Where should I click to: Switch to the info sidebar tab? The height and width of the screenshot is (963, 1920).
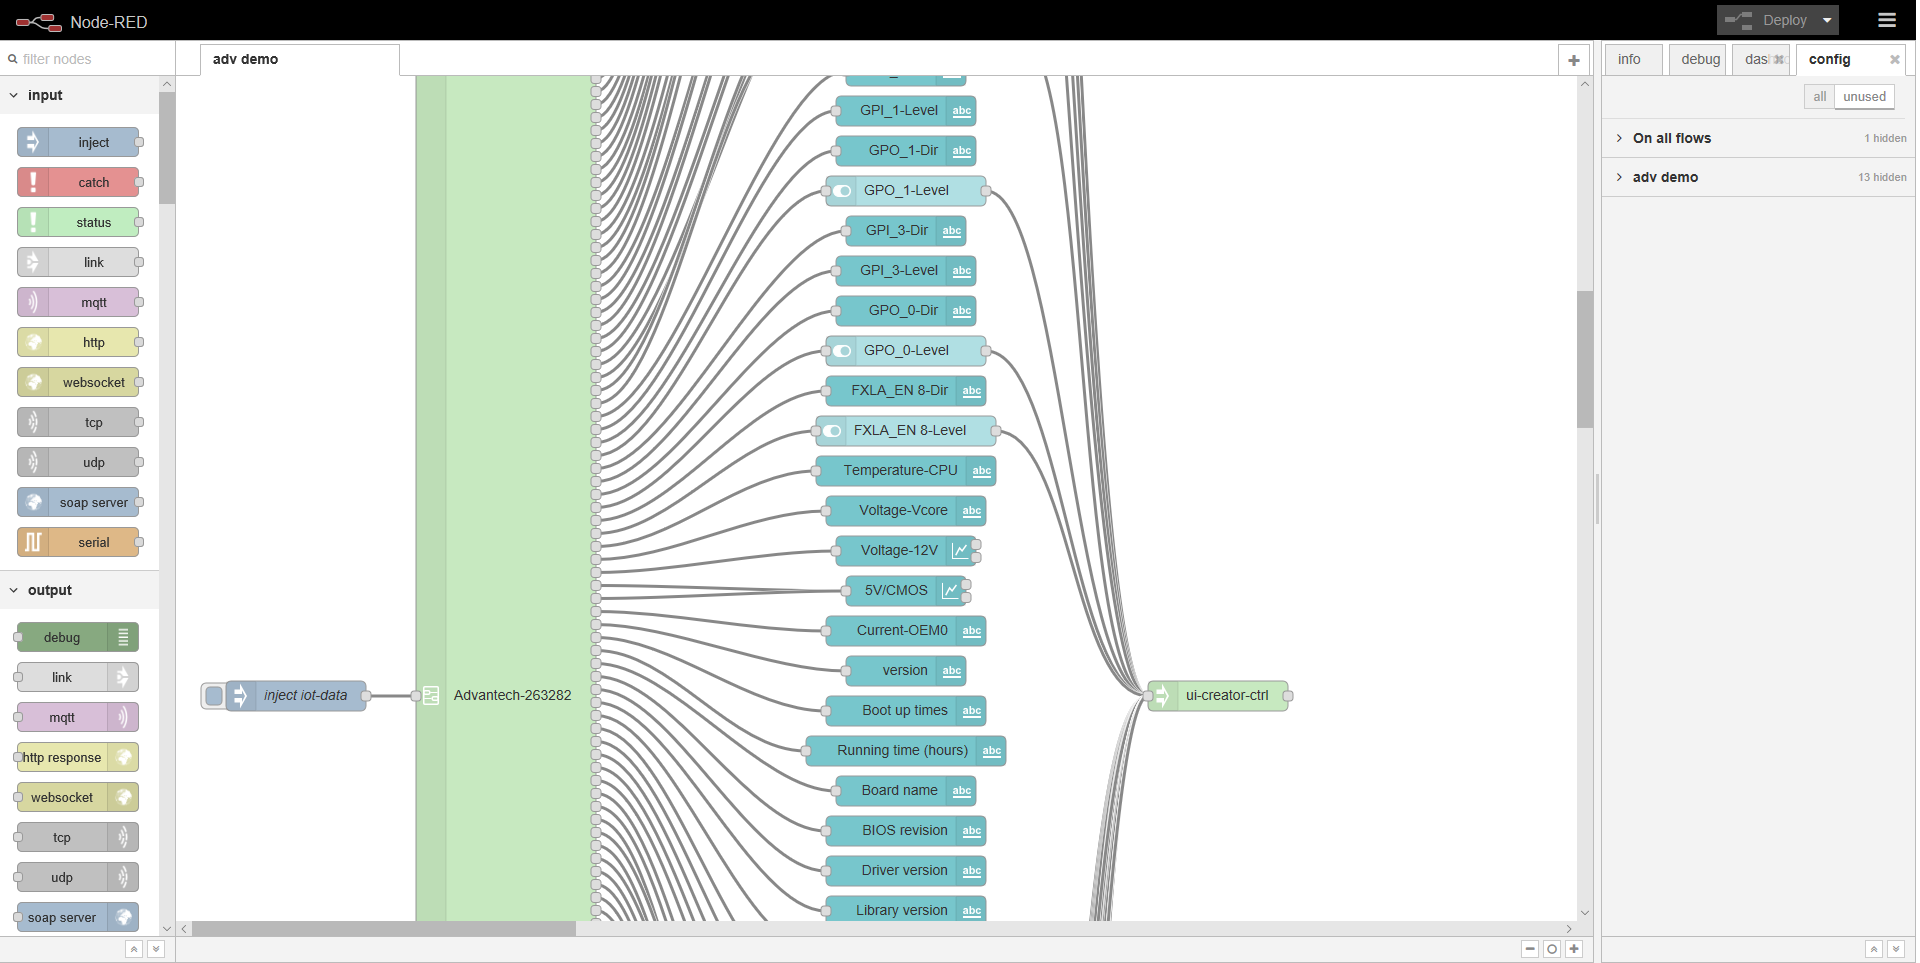[1629, 59]
